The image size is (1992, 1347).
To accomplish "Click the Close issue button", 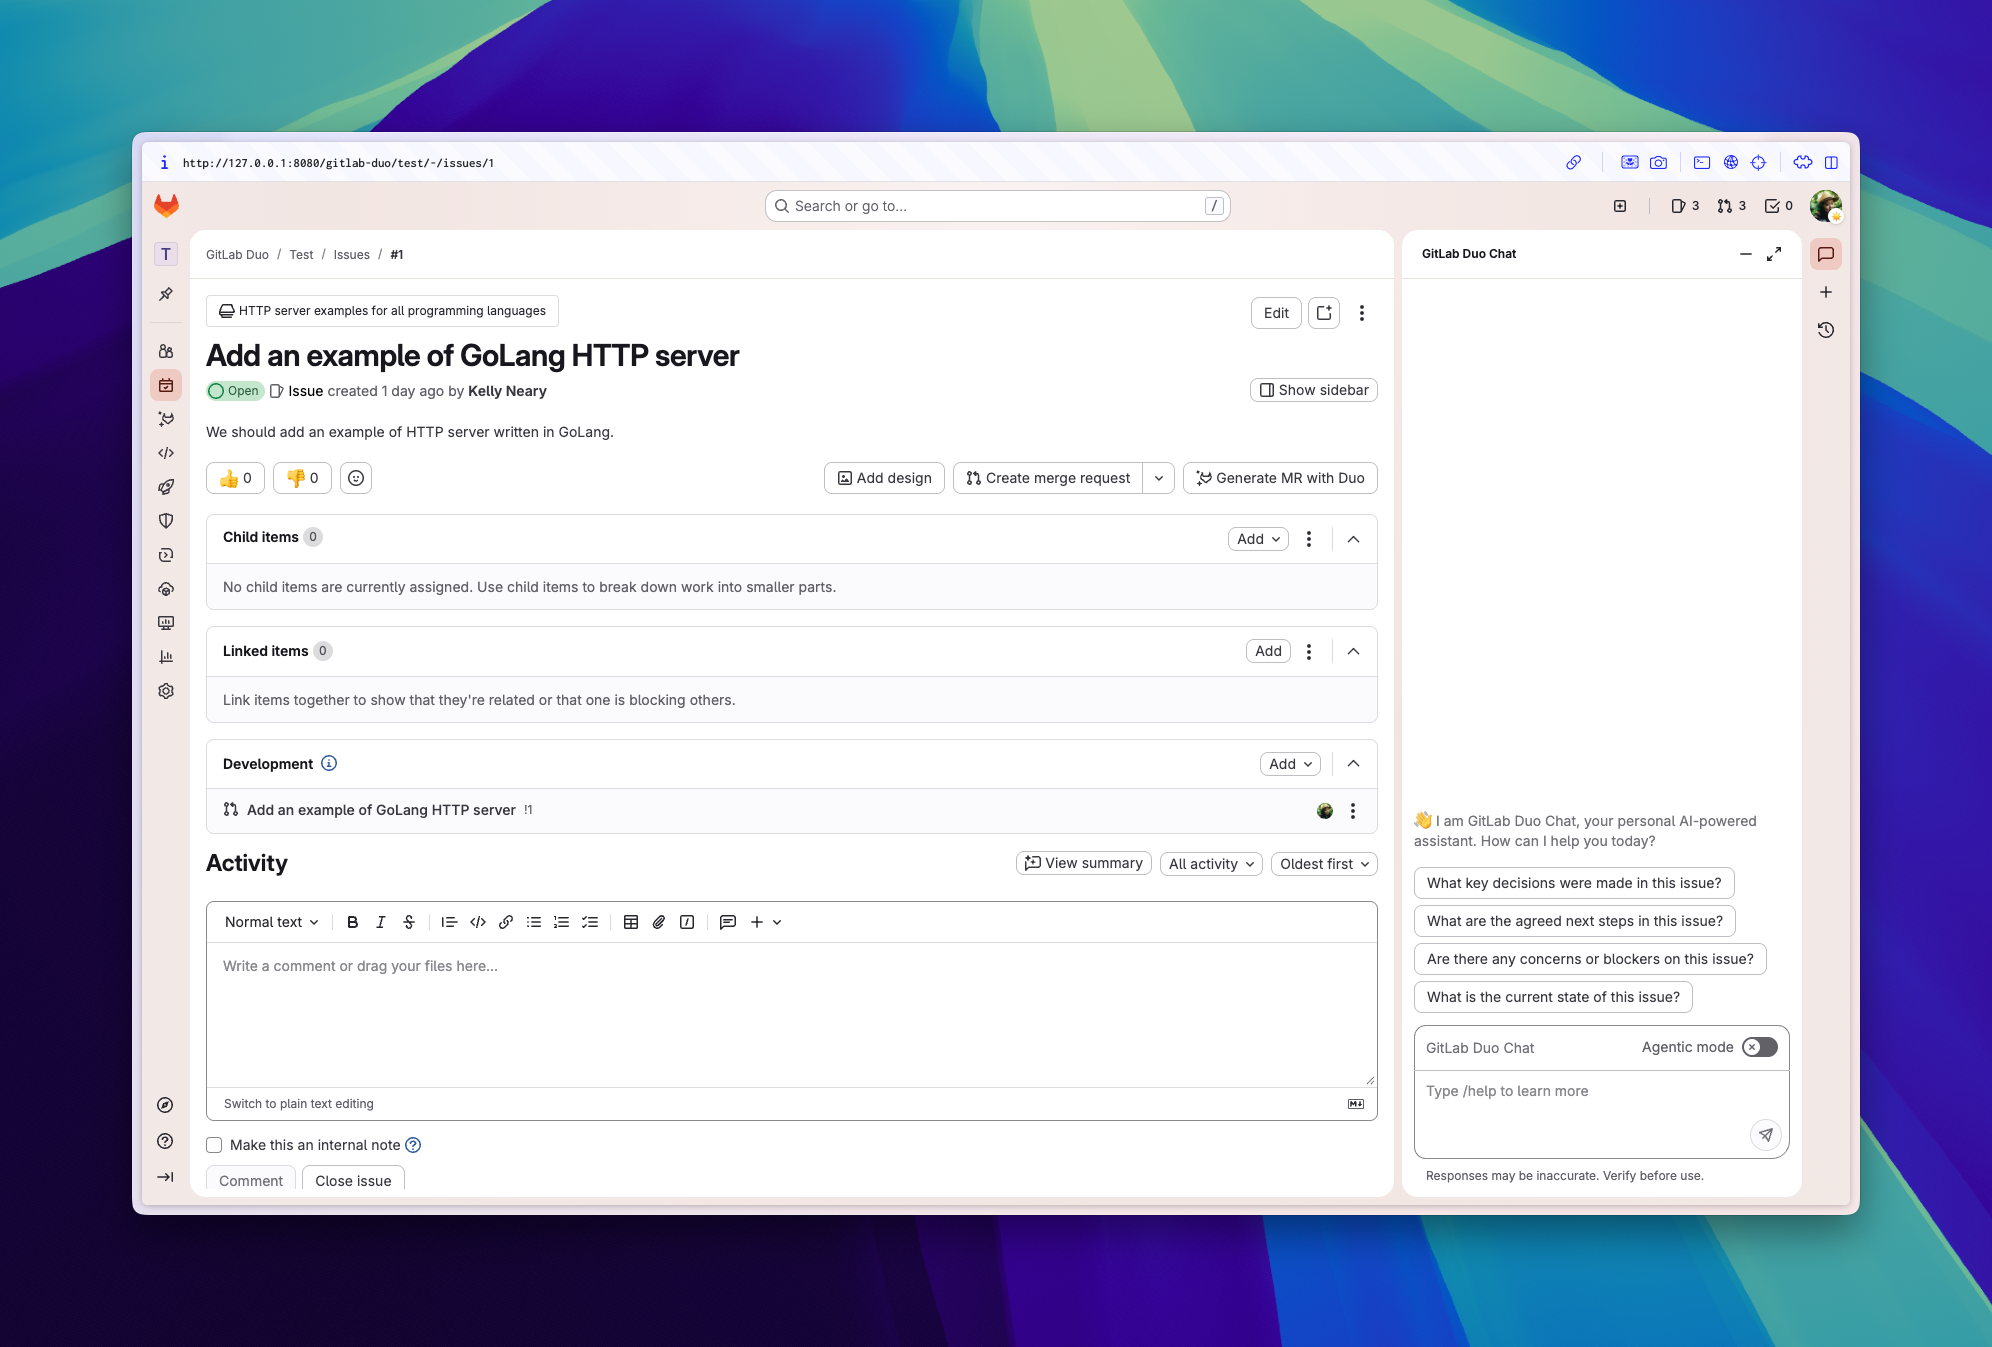I will tap(353, 1180).
